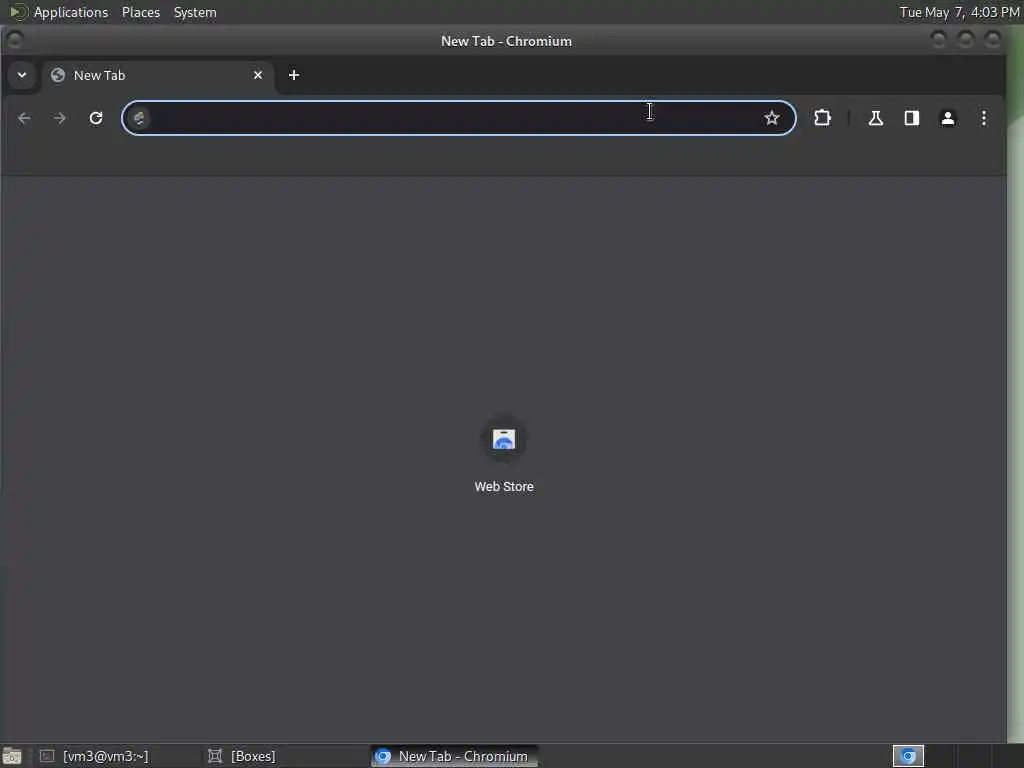Close the New Tab tab
The height and width of the screenshot is (768, 1024).
coord(258,75)
